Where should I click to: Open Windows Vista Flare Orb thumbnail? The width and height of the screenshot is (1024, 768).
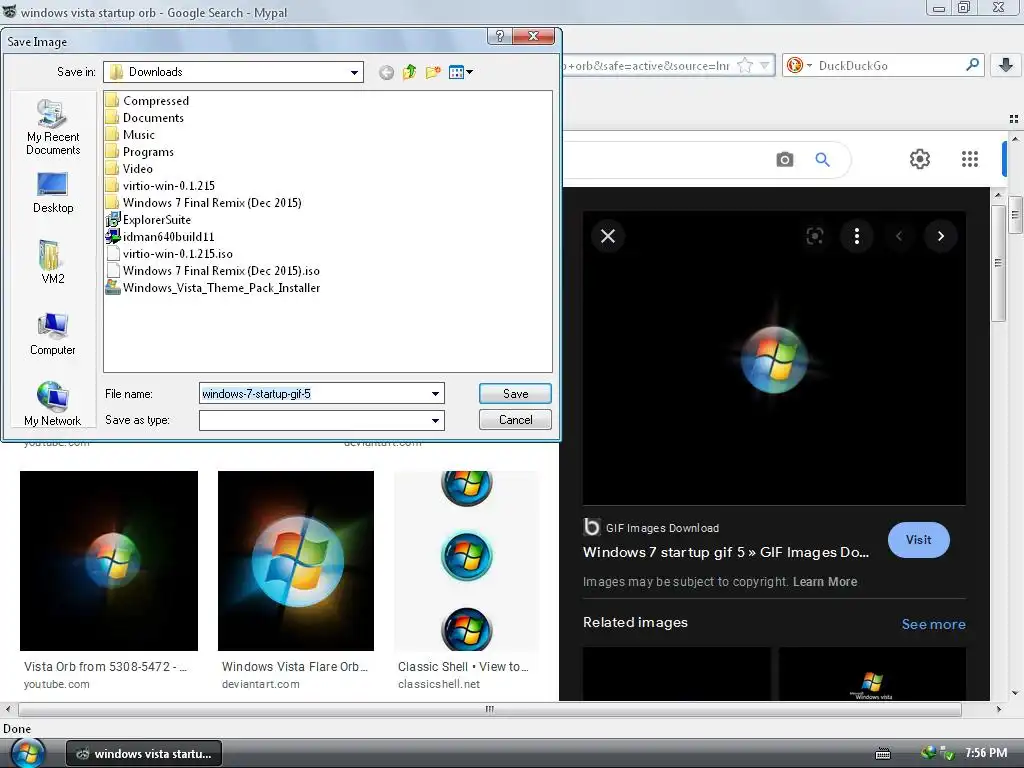pyautogui.click(x=296, y=560)
